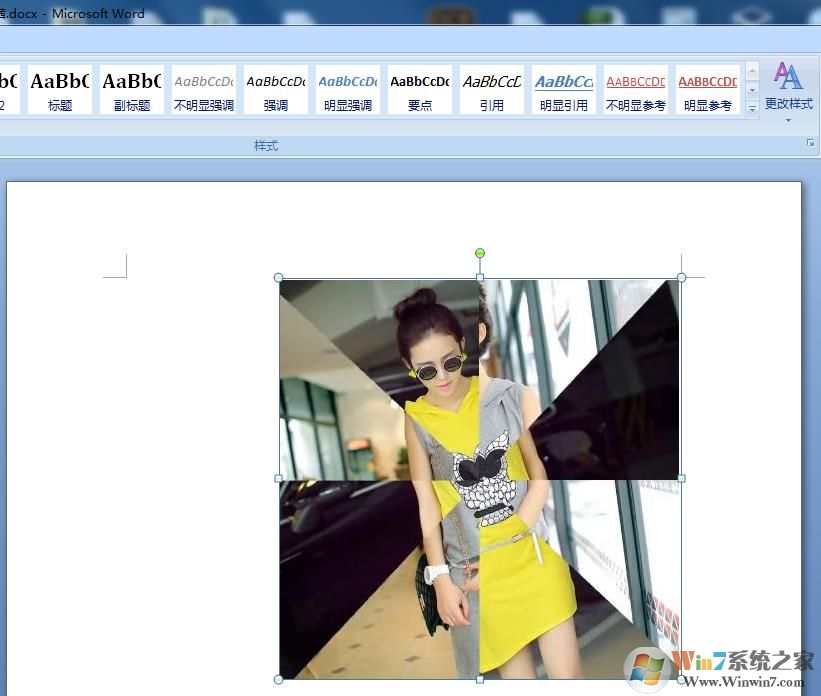Expand the full styles gallery
Image resolution: width=821 pixels, height=696 pixels.
tap(751, 109)
